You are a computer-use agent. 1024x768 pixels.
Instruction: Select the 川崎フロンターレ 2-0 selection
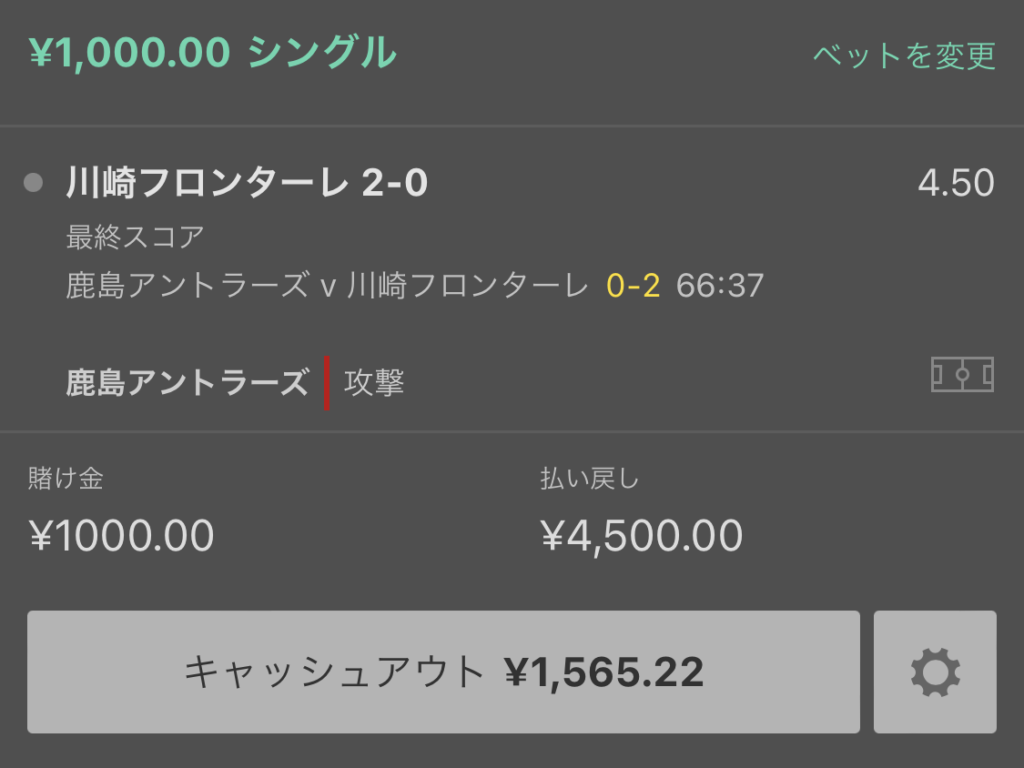click(x=247, y=183)
